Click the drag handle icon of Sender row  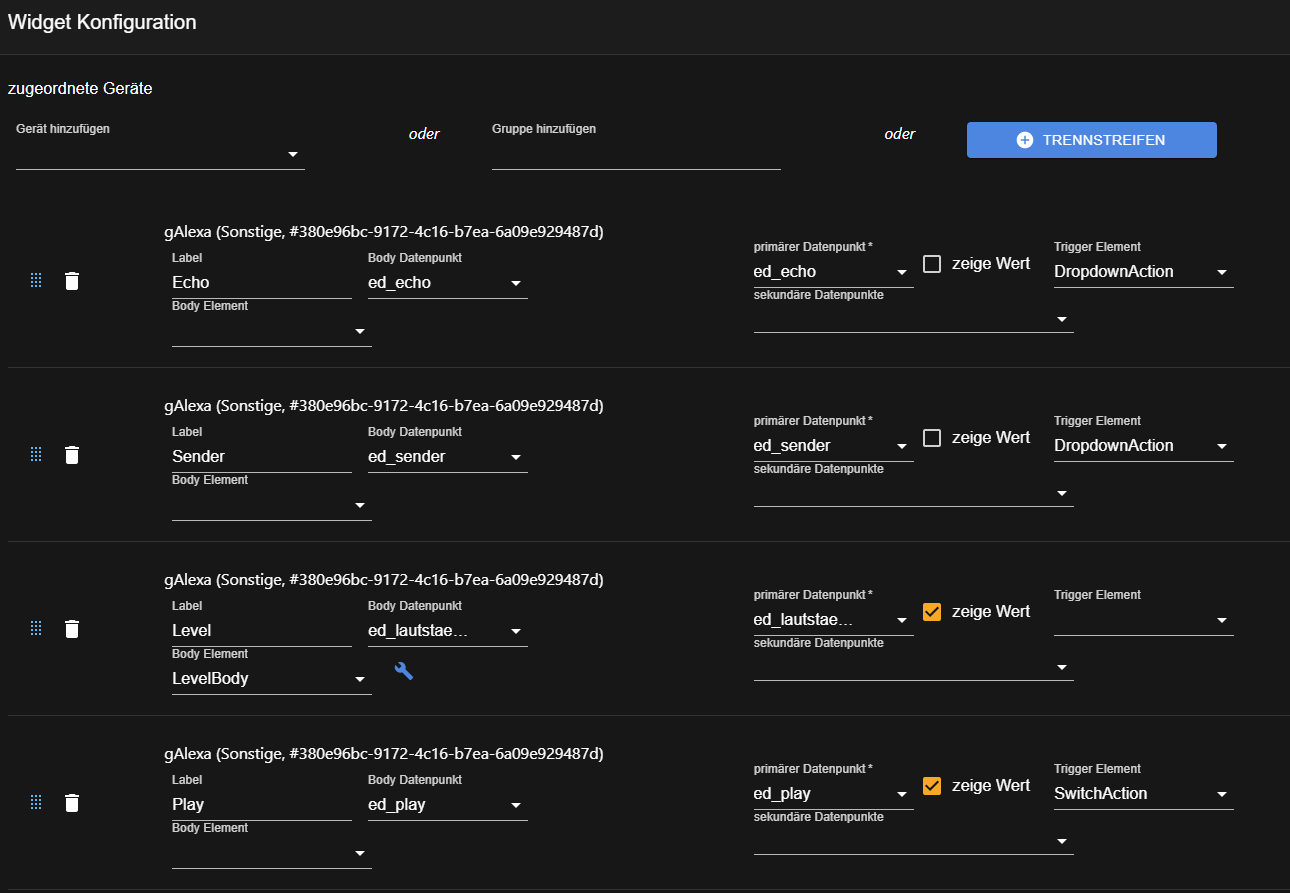pyautogui.click(x=36, y=455)
